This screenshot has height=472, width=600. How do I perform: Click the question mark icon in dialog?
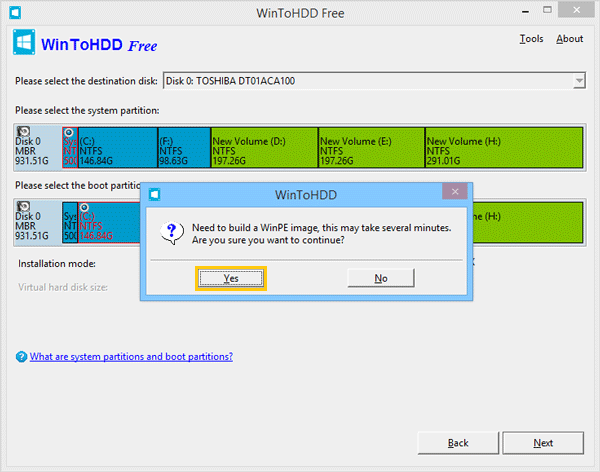(x=172, y=233)
